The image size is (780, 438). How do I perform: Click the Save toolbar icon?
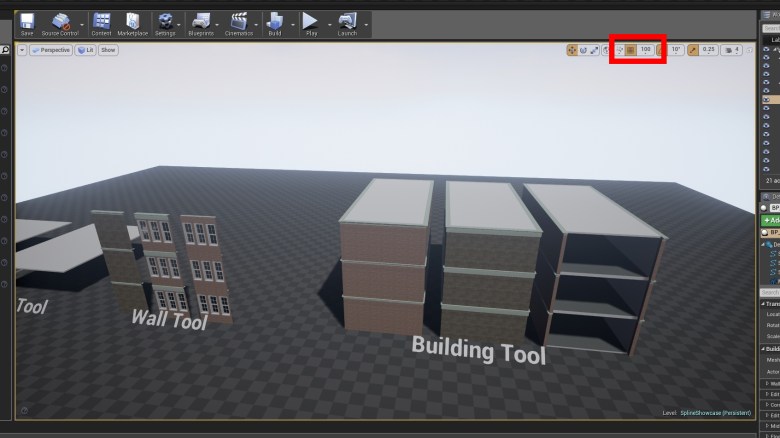(27, 22)
